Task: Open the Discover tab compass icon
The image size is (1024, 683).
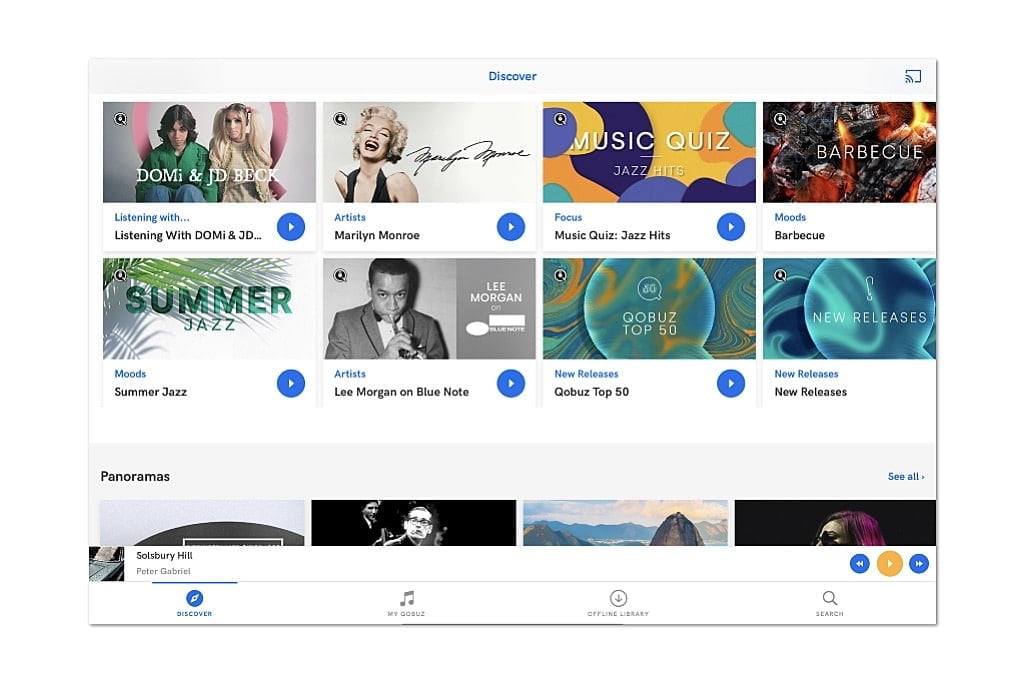Action: (195, 598)
